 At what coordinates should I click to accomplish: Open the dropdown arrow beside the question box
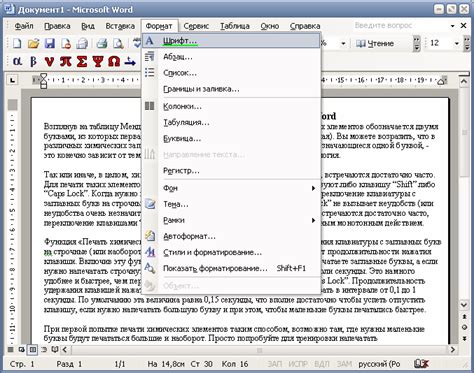pos(452,26)
